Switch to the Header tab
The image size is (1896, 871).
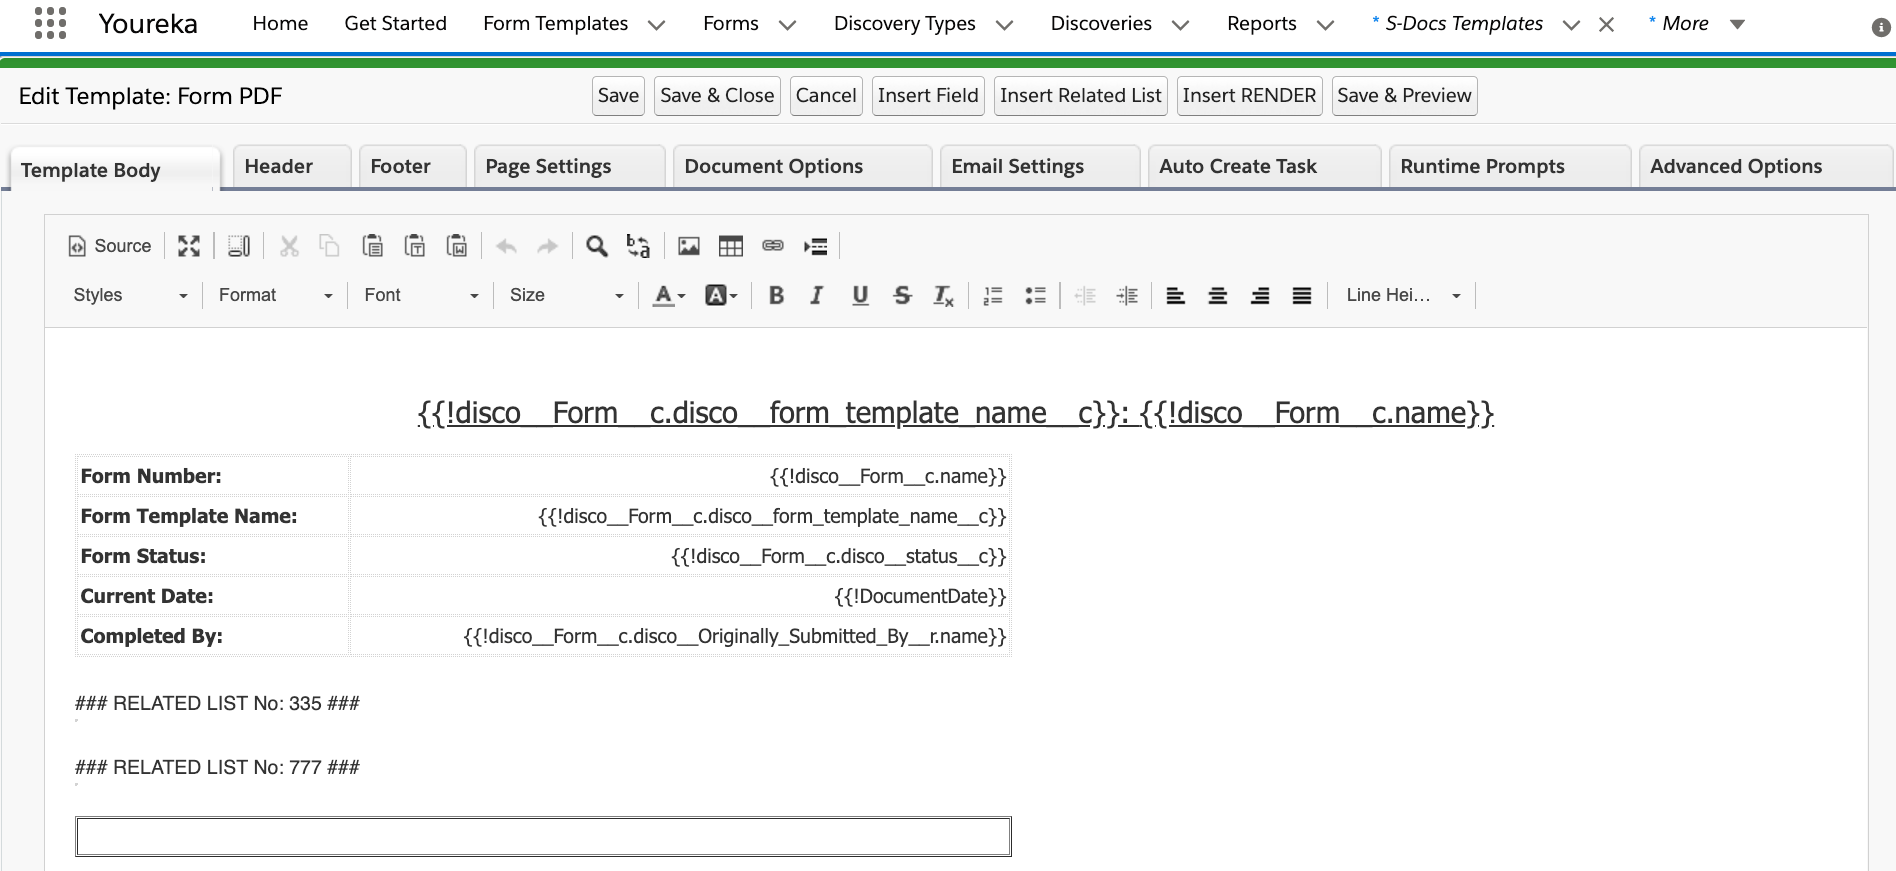point(292,166)
